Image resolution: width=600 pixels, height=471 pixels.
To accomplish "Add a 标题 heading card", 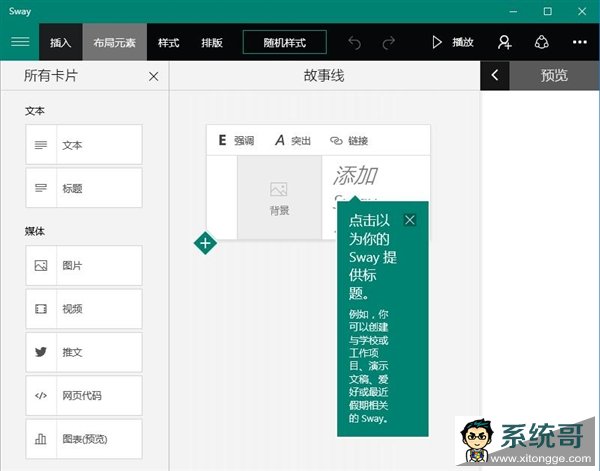I will click(x=84, y=188).
